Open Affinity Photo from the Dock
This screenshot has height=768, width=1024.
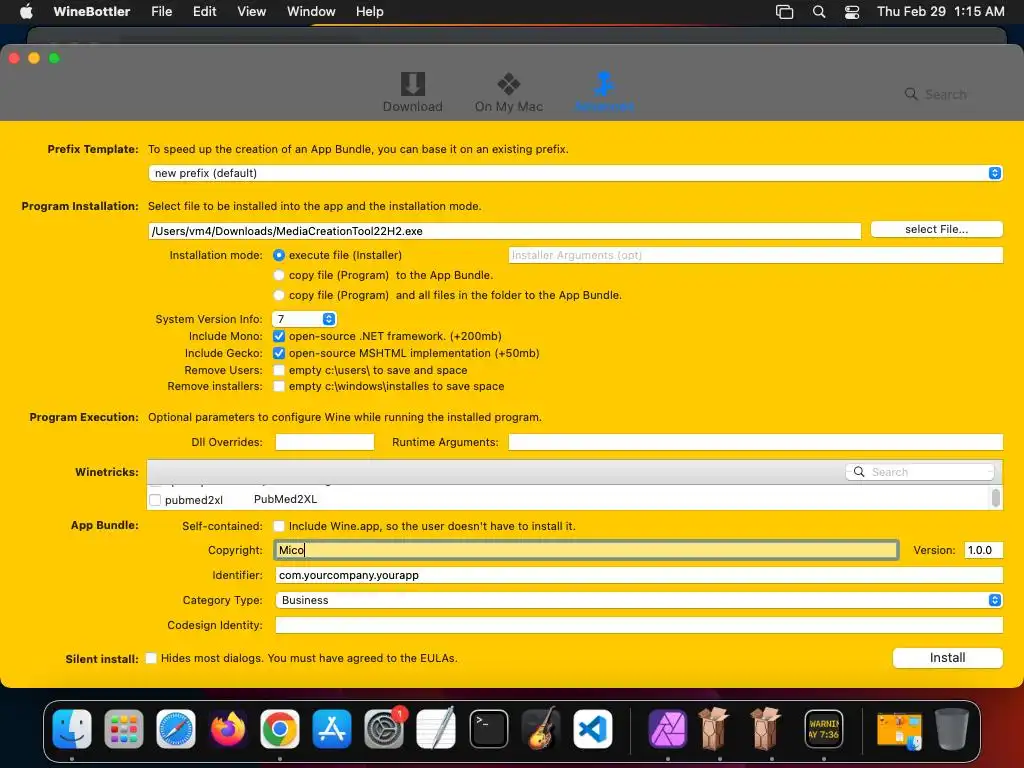click(667, 729)
